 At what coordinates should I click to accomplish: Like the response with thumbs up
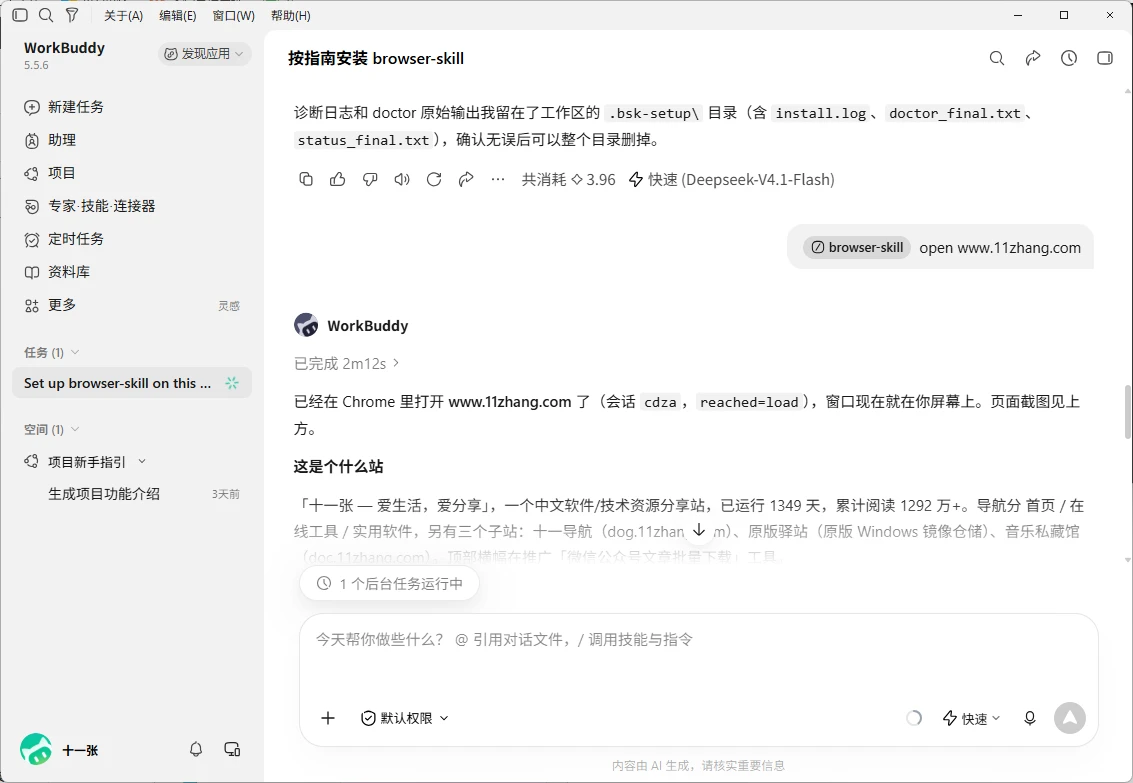[337, 179]
